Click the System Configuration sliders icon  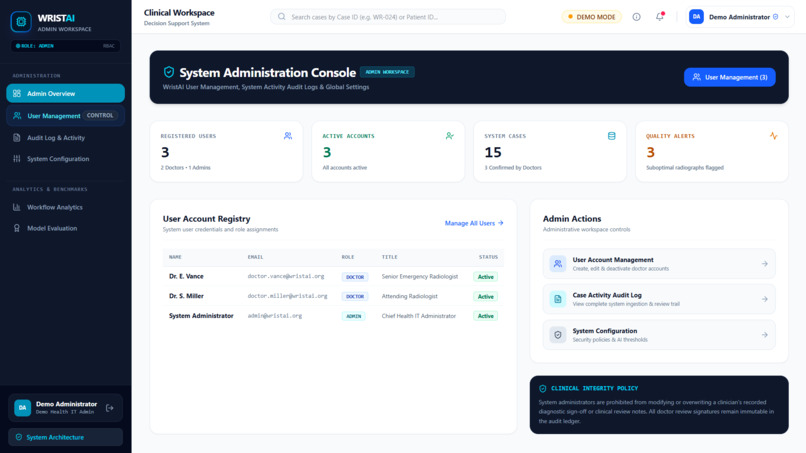coord(17,159)
